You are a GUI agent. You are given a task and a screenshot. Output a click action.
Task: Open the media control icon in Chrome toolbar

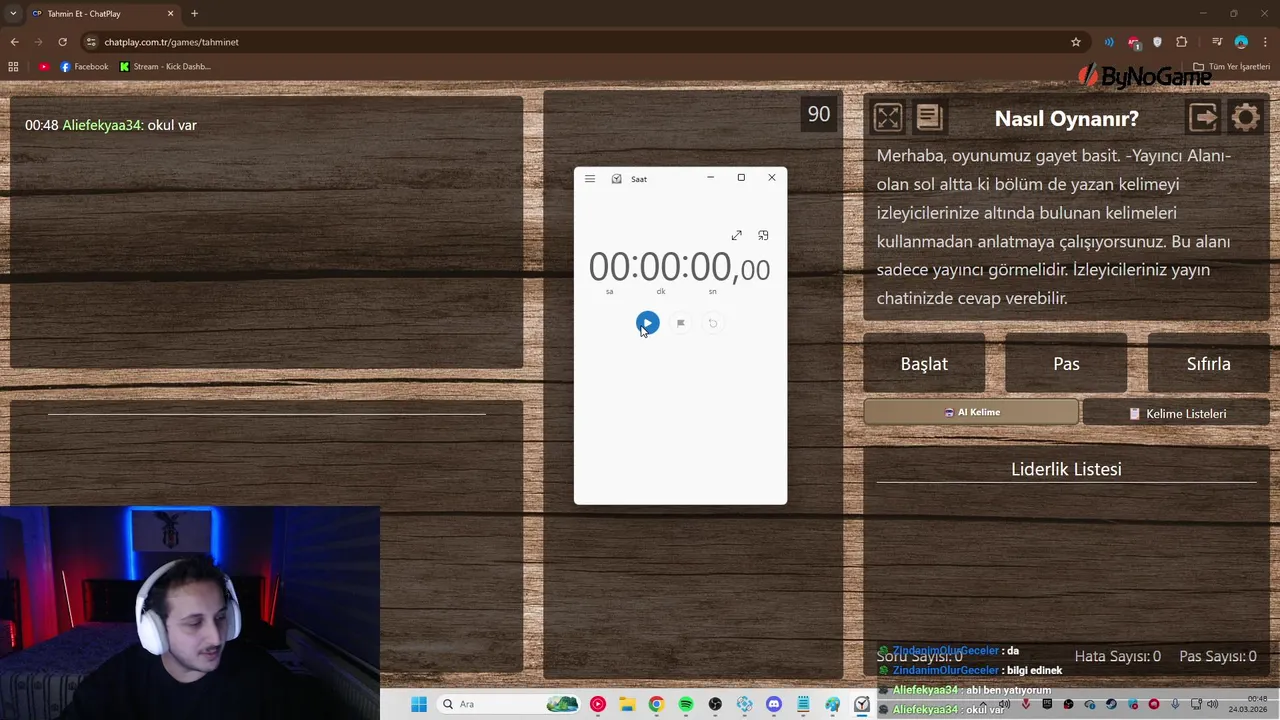pos(1217,42)
